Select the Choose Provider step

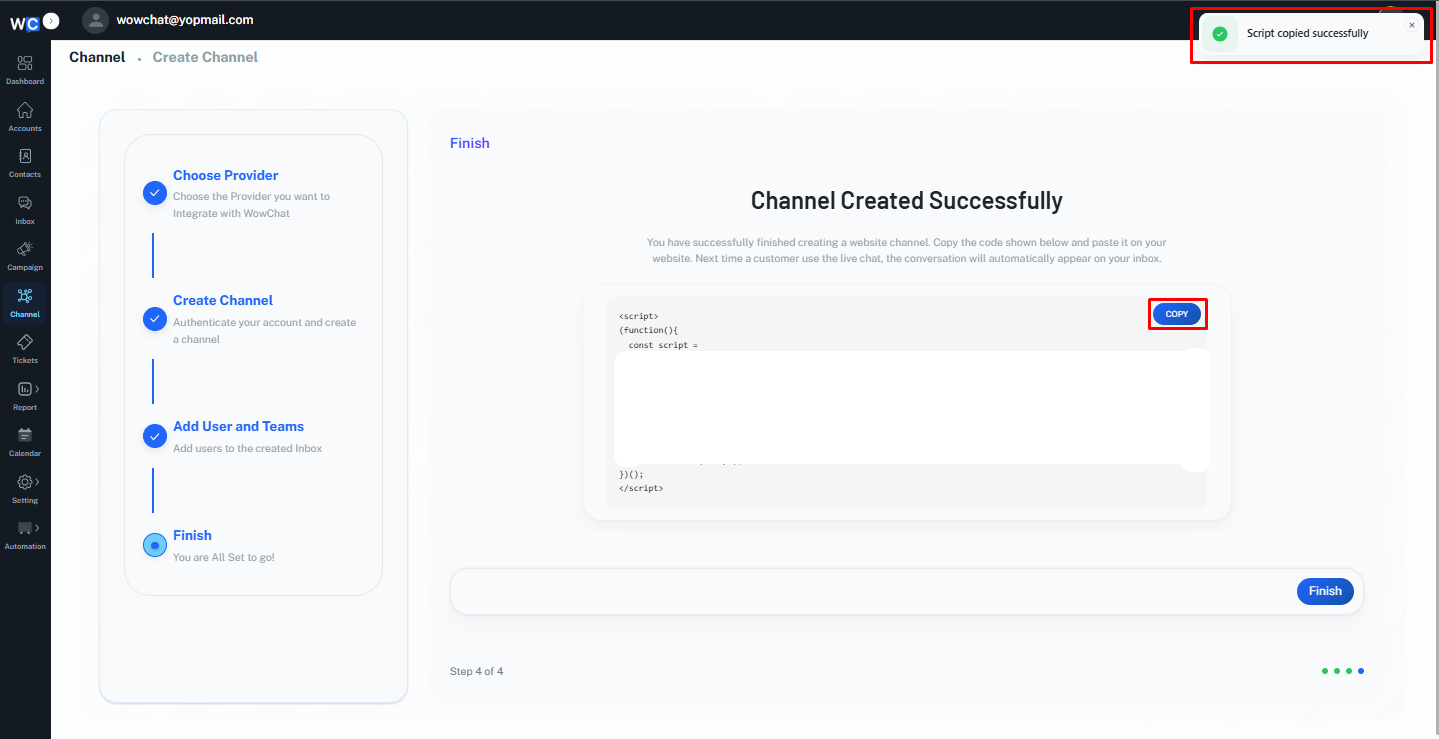click(x=226, y=175)
